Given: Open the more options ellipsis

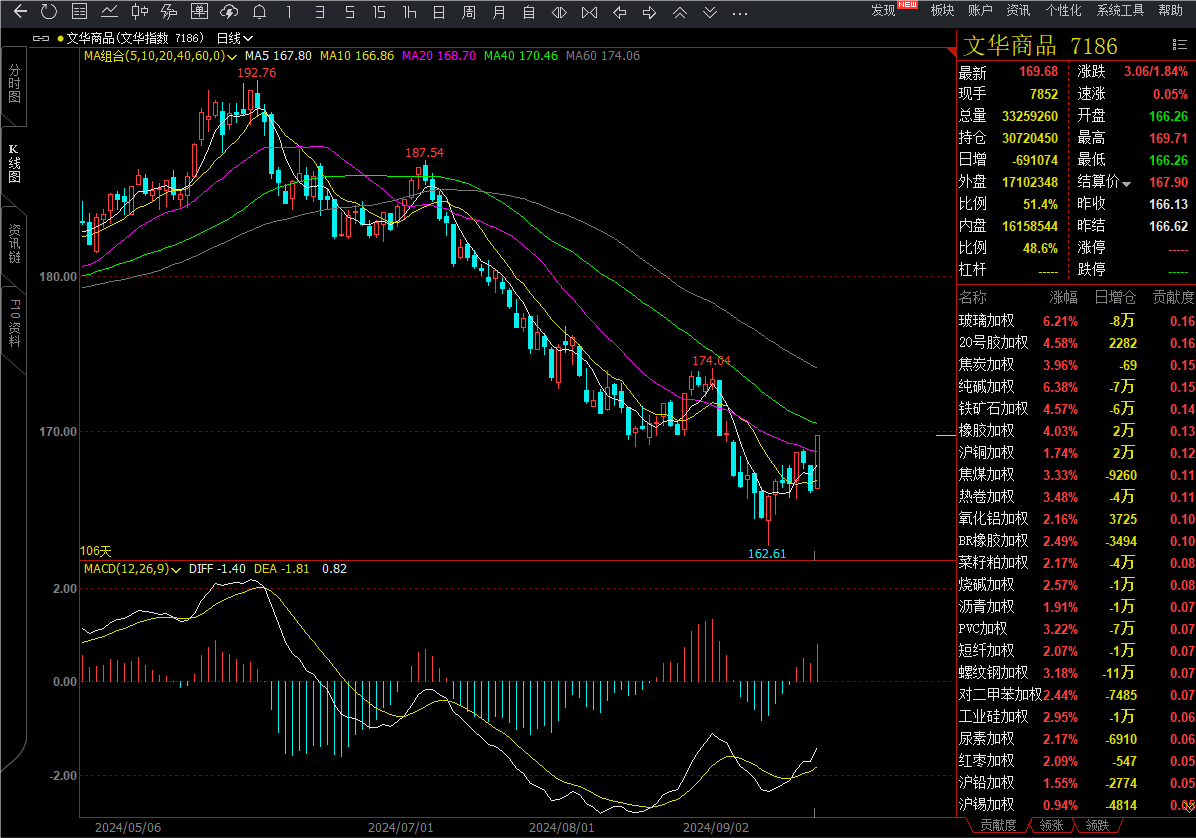Looking at the screenshot, I should [739, 13].
